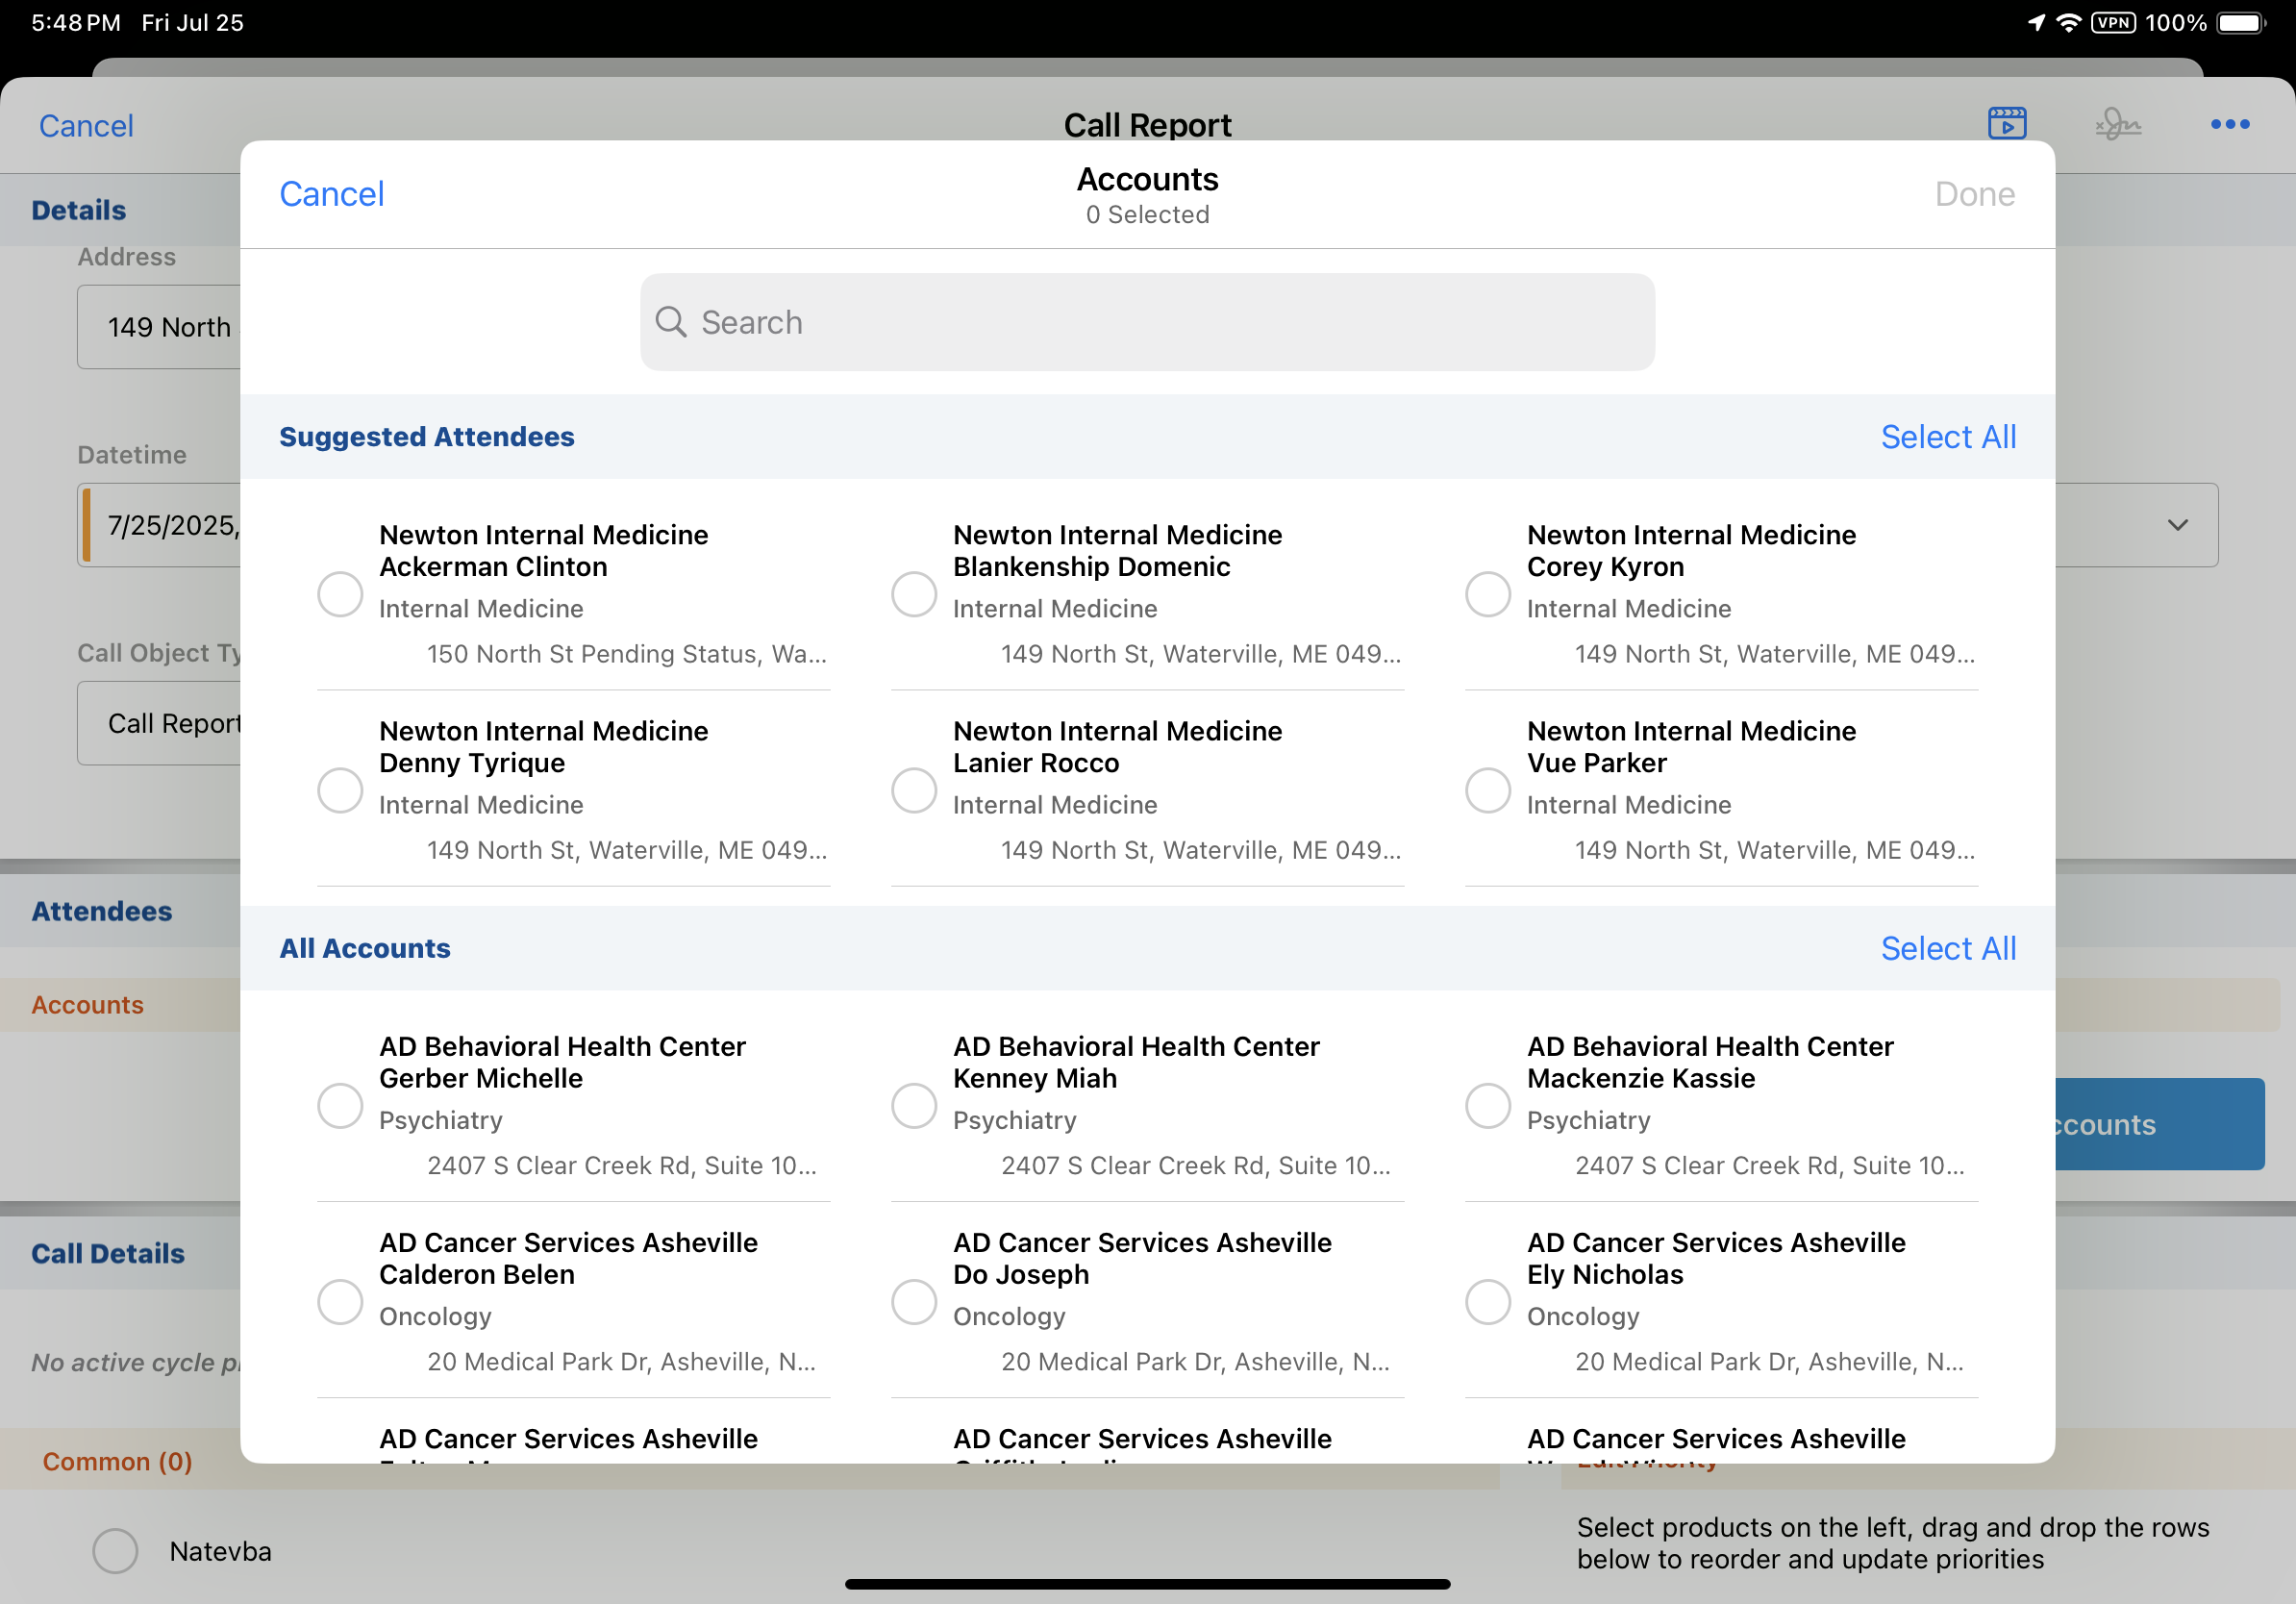The height and width of the screenshot is (1604, 2296).
Task: Open the three-dot more options menu
Action: click(x=2229, y=124)
